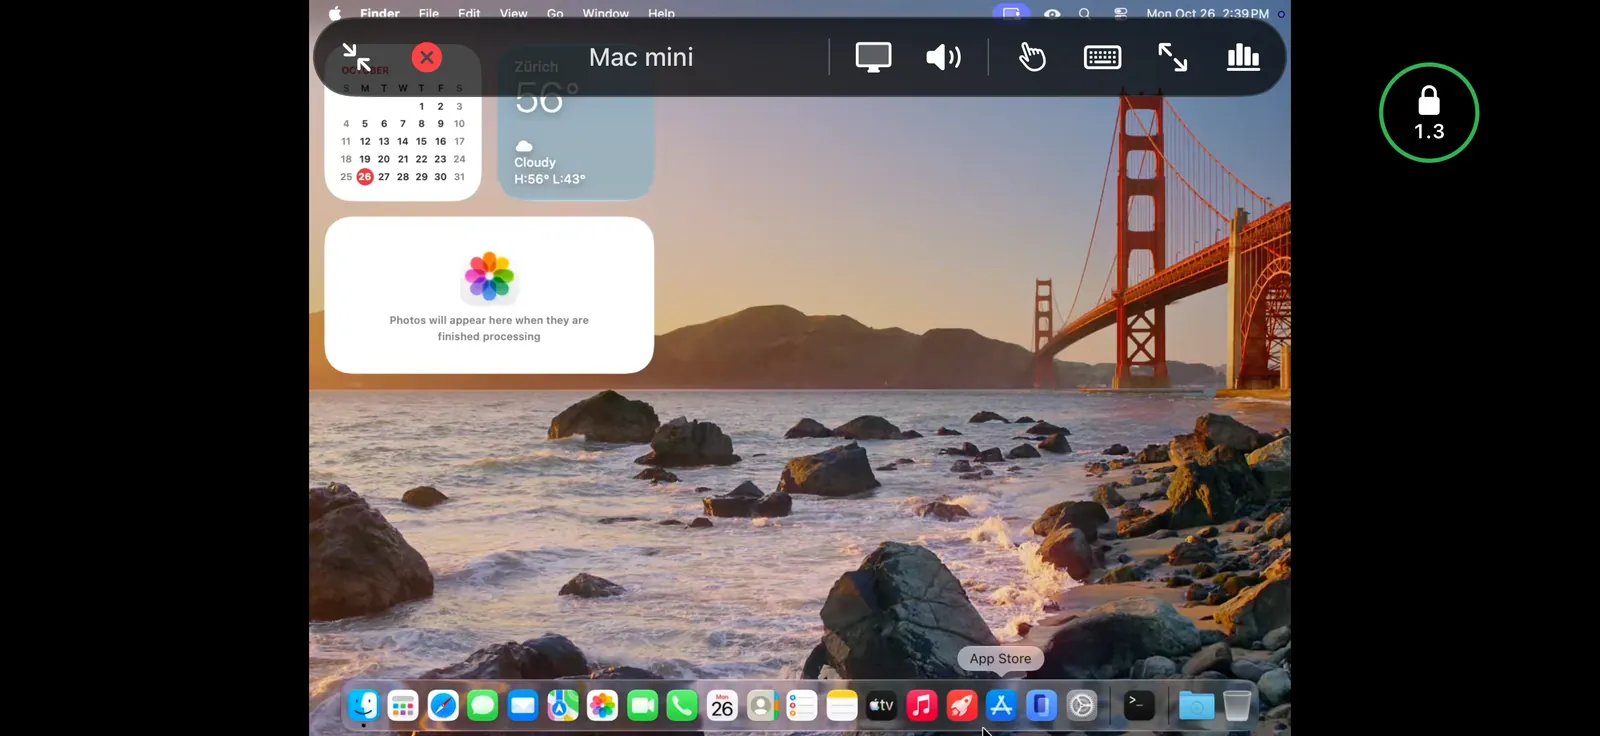This screenshot has height=736, width=1600.
Task: Open the Calendar app showing 26 in the Dock
Action: pyautogui.click(x=722, y=706)
